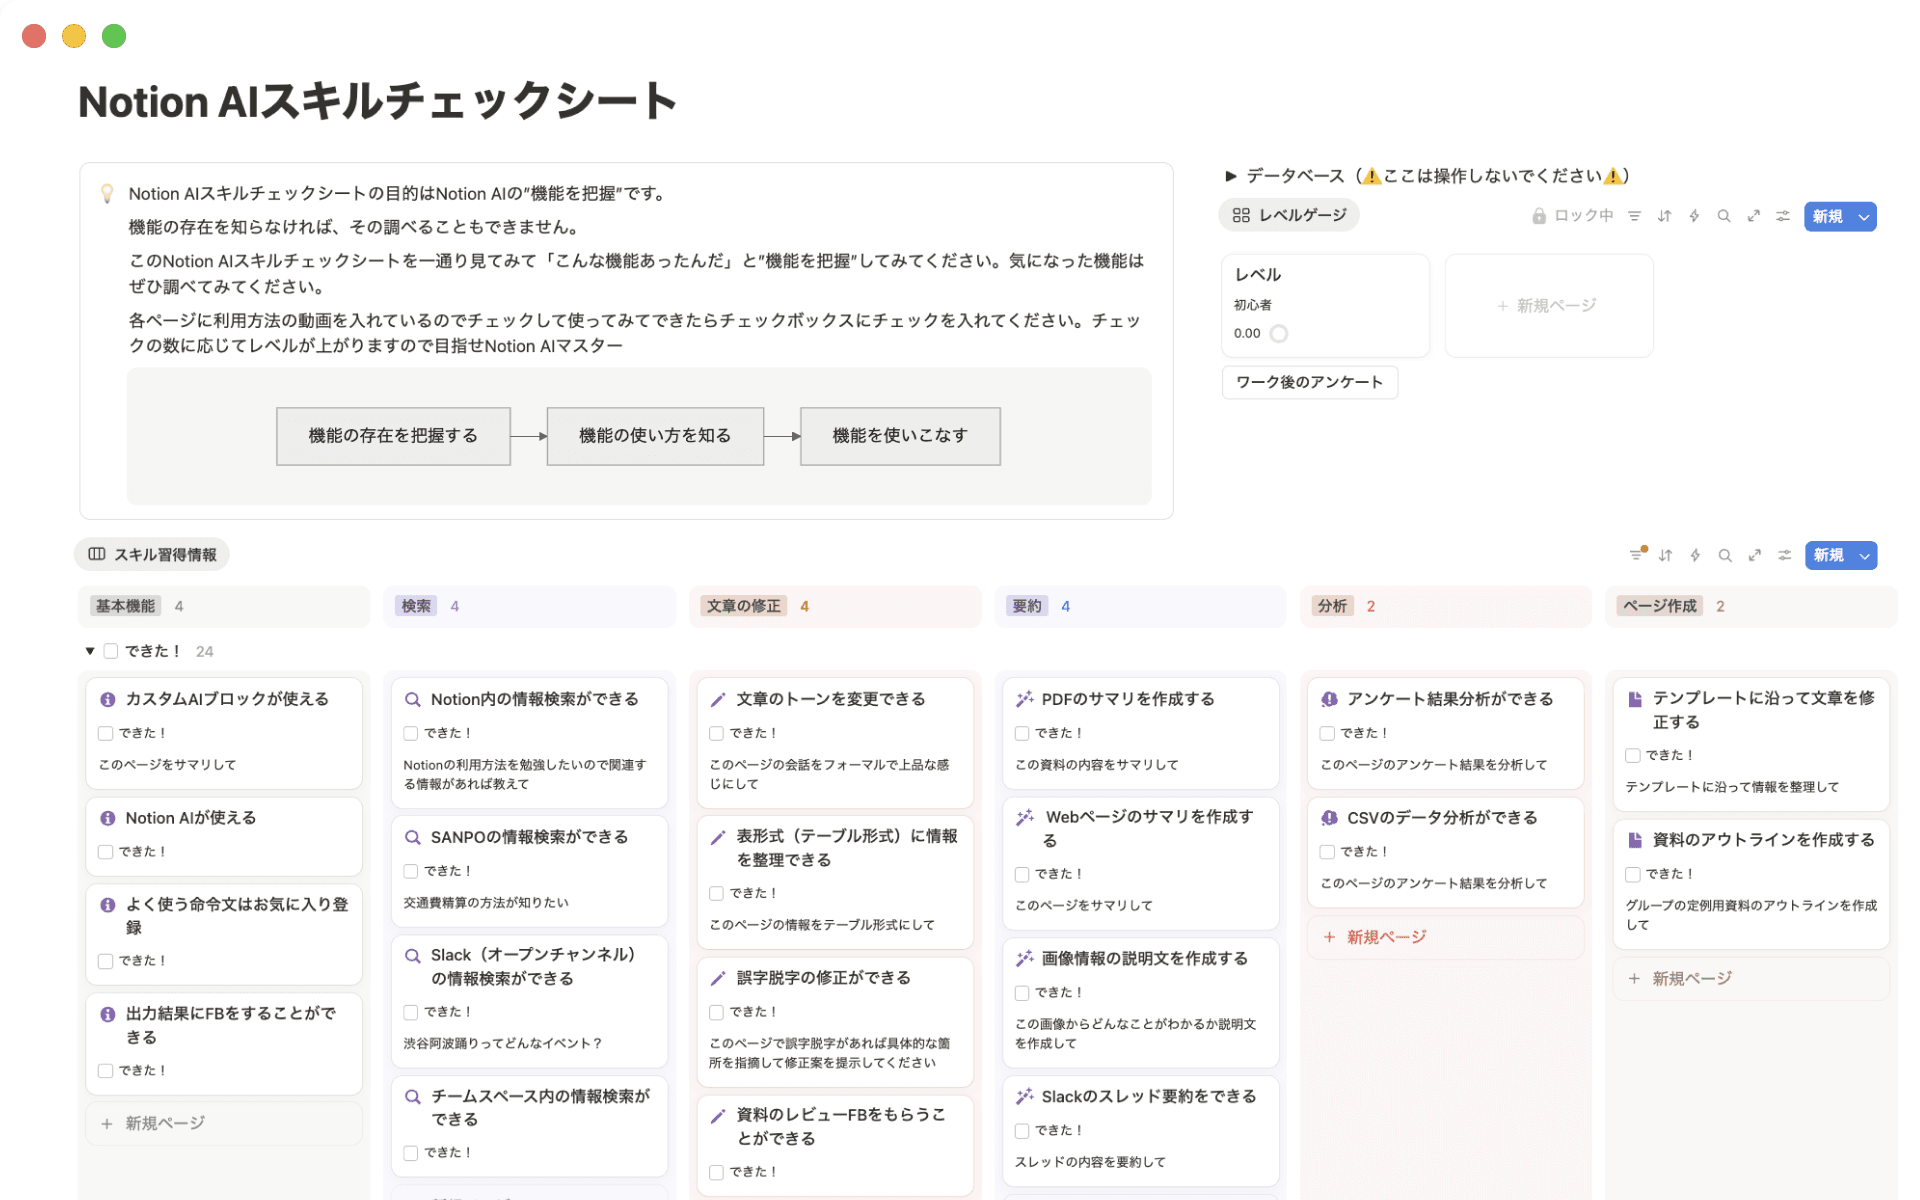Open the ワーク後のアンケート page link
1920x1200 pixels.
click(x=1309, y=382)
